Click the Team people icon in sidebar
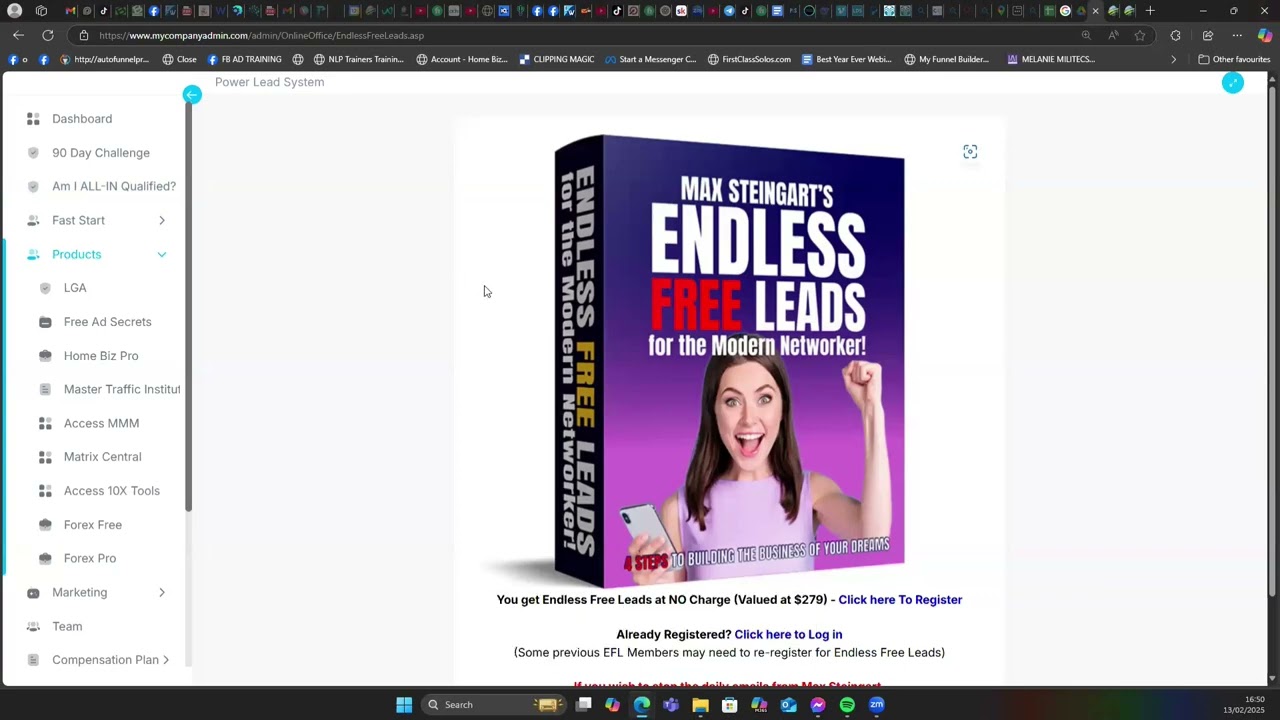1280x720 pixels. (33, 627)
